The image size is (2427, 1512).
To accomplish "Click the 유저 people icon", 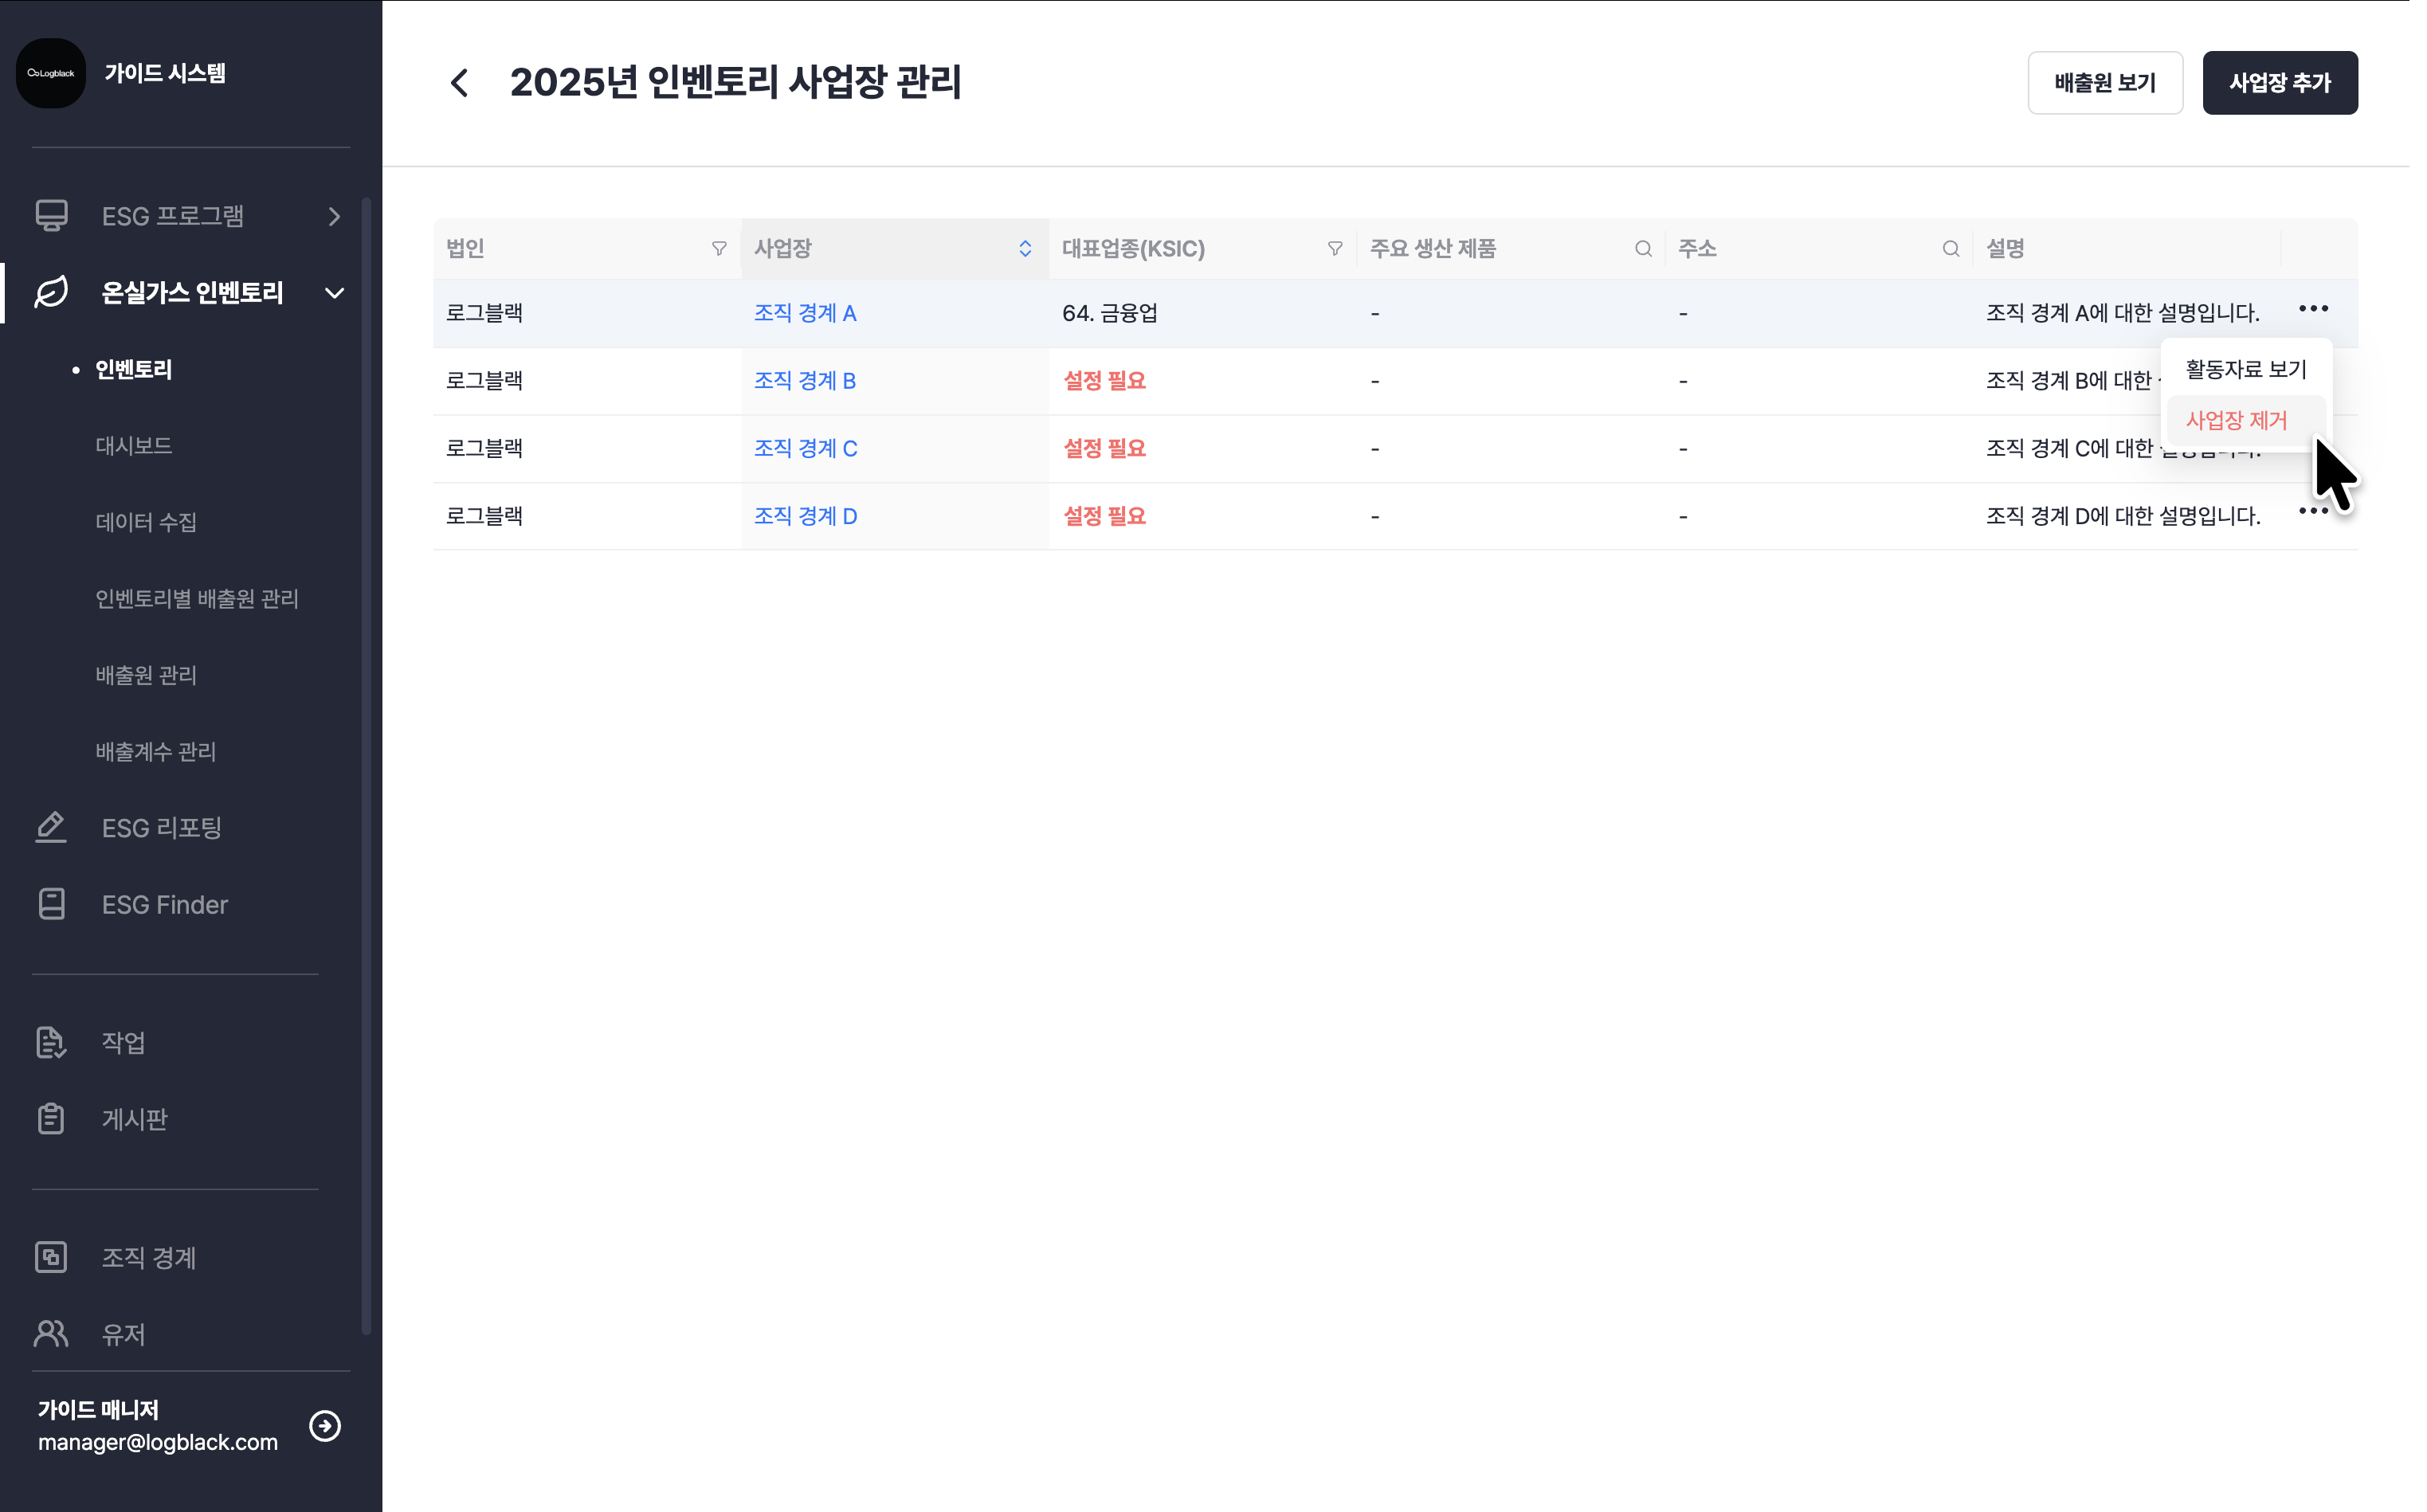I will (x=51, y=1333).
